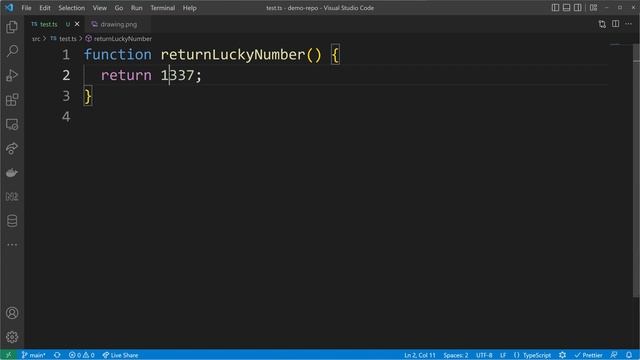Click src in breadcrumb
The height and width of the screenshot is (360, 640).
(x=36, y=39)
